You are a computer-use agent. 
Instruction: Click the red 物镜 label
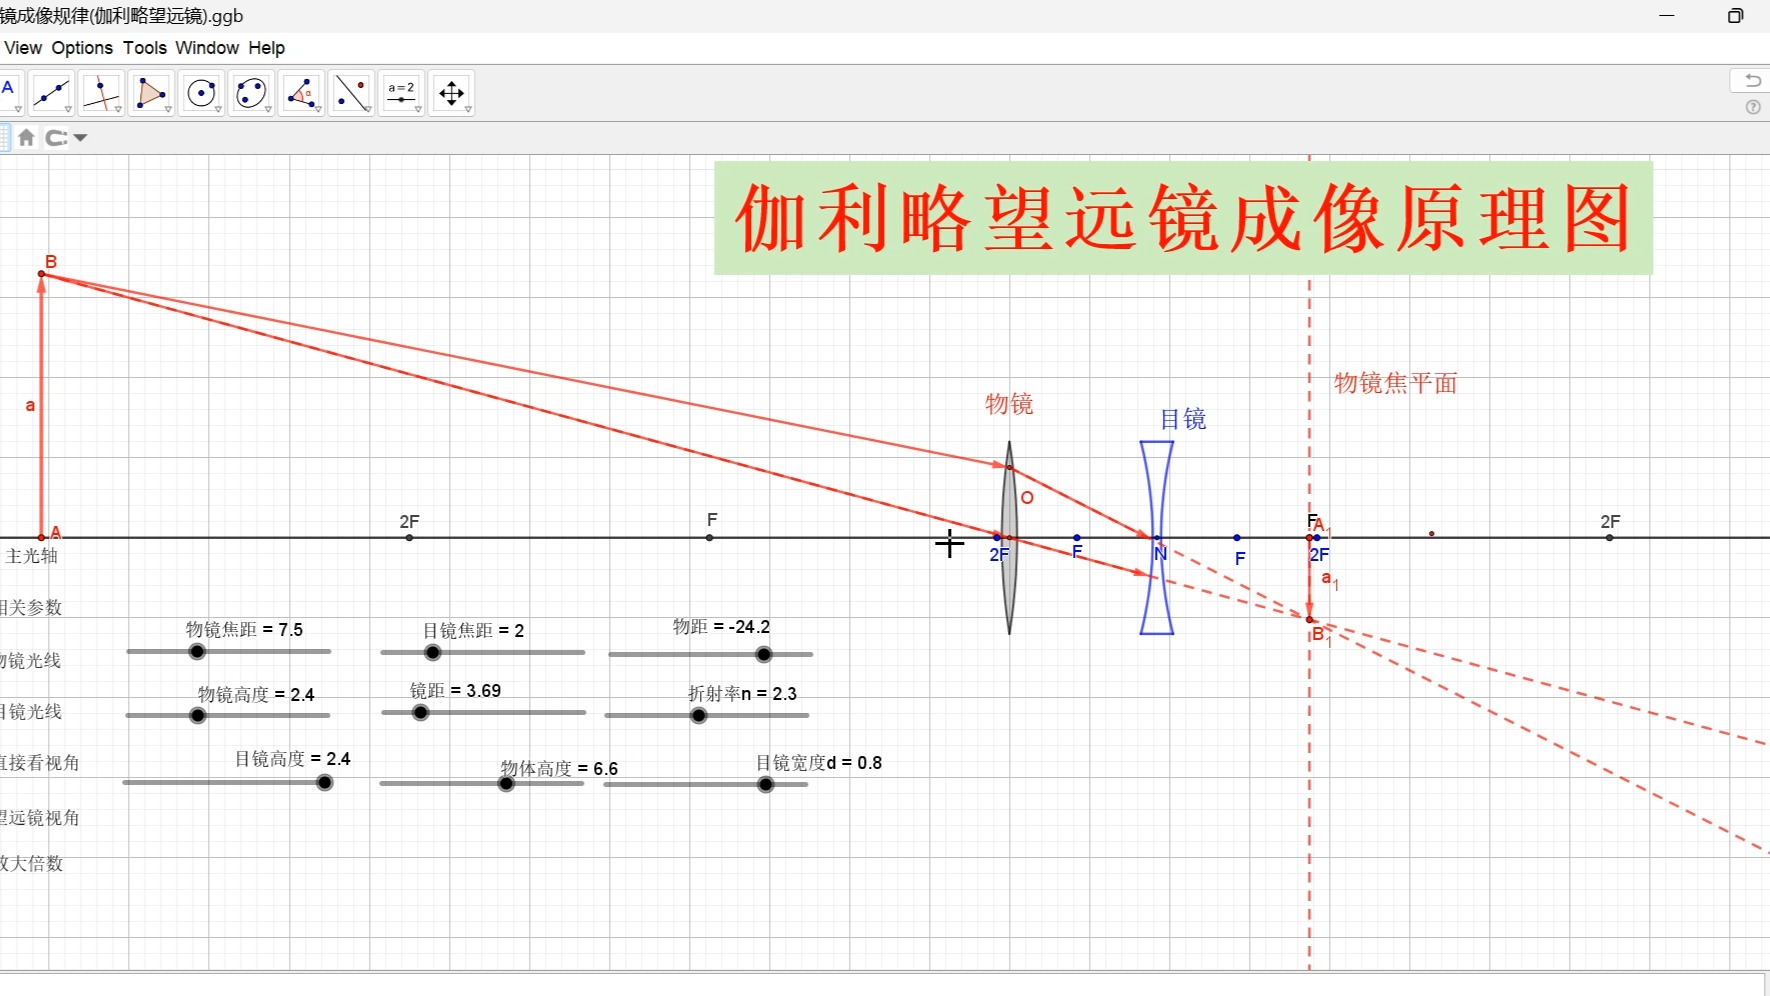click(1009, 404)
